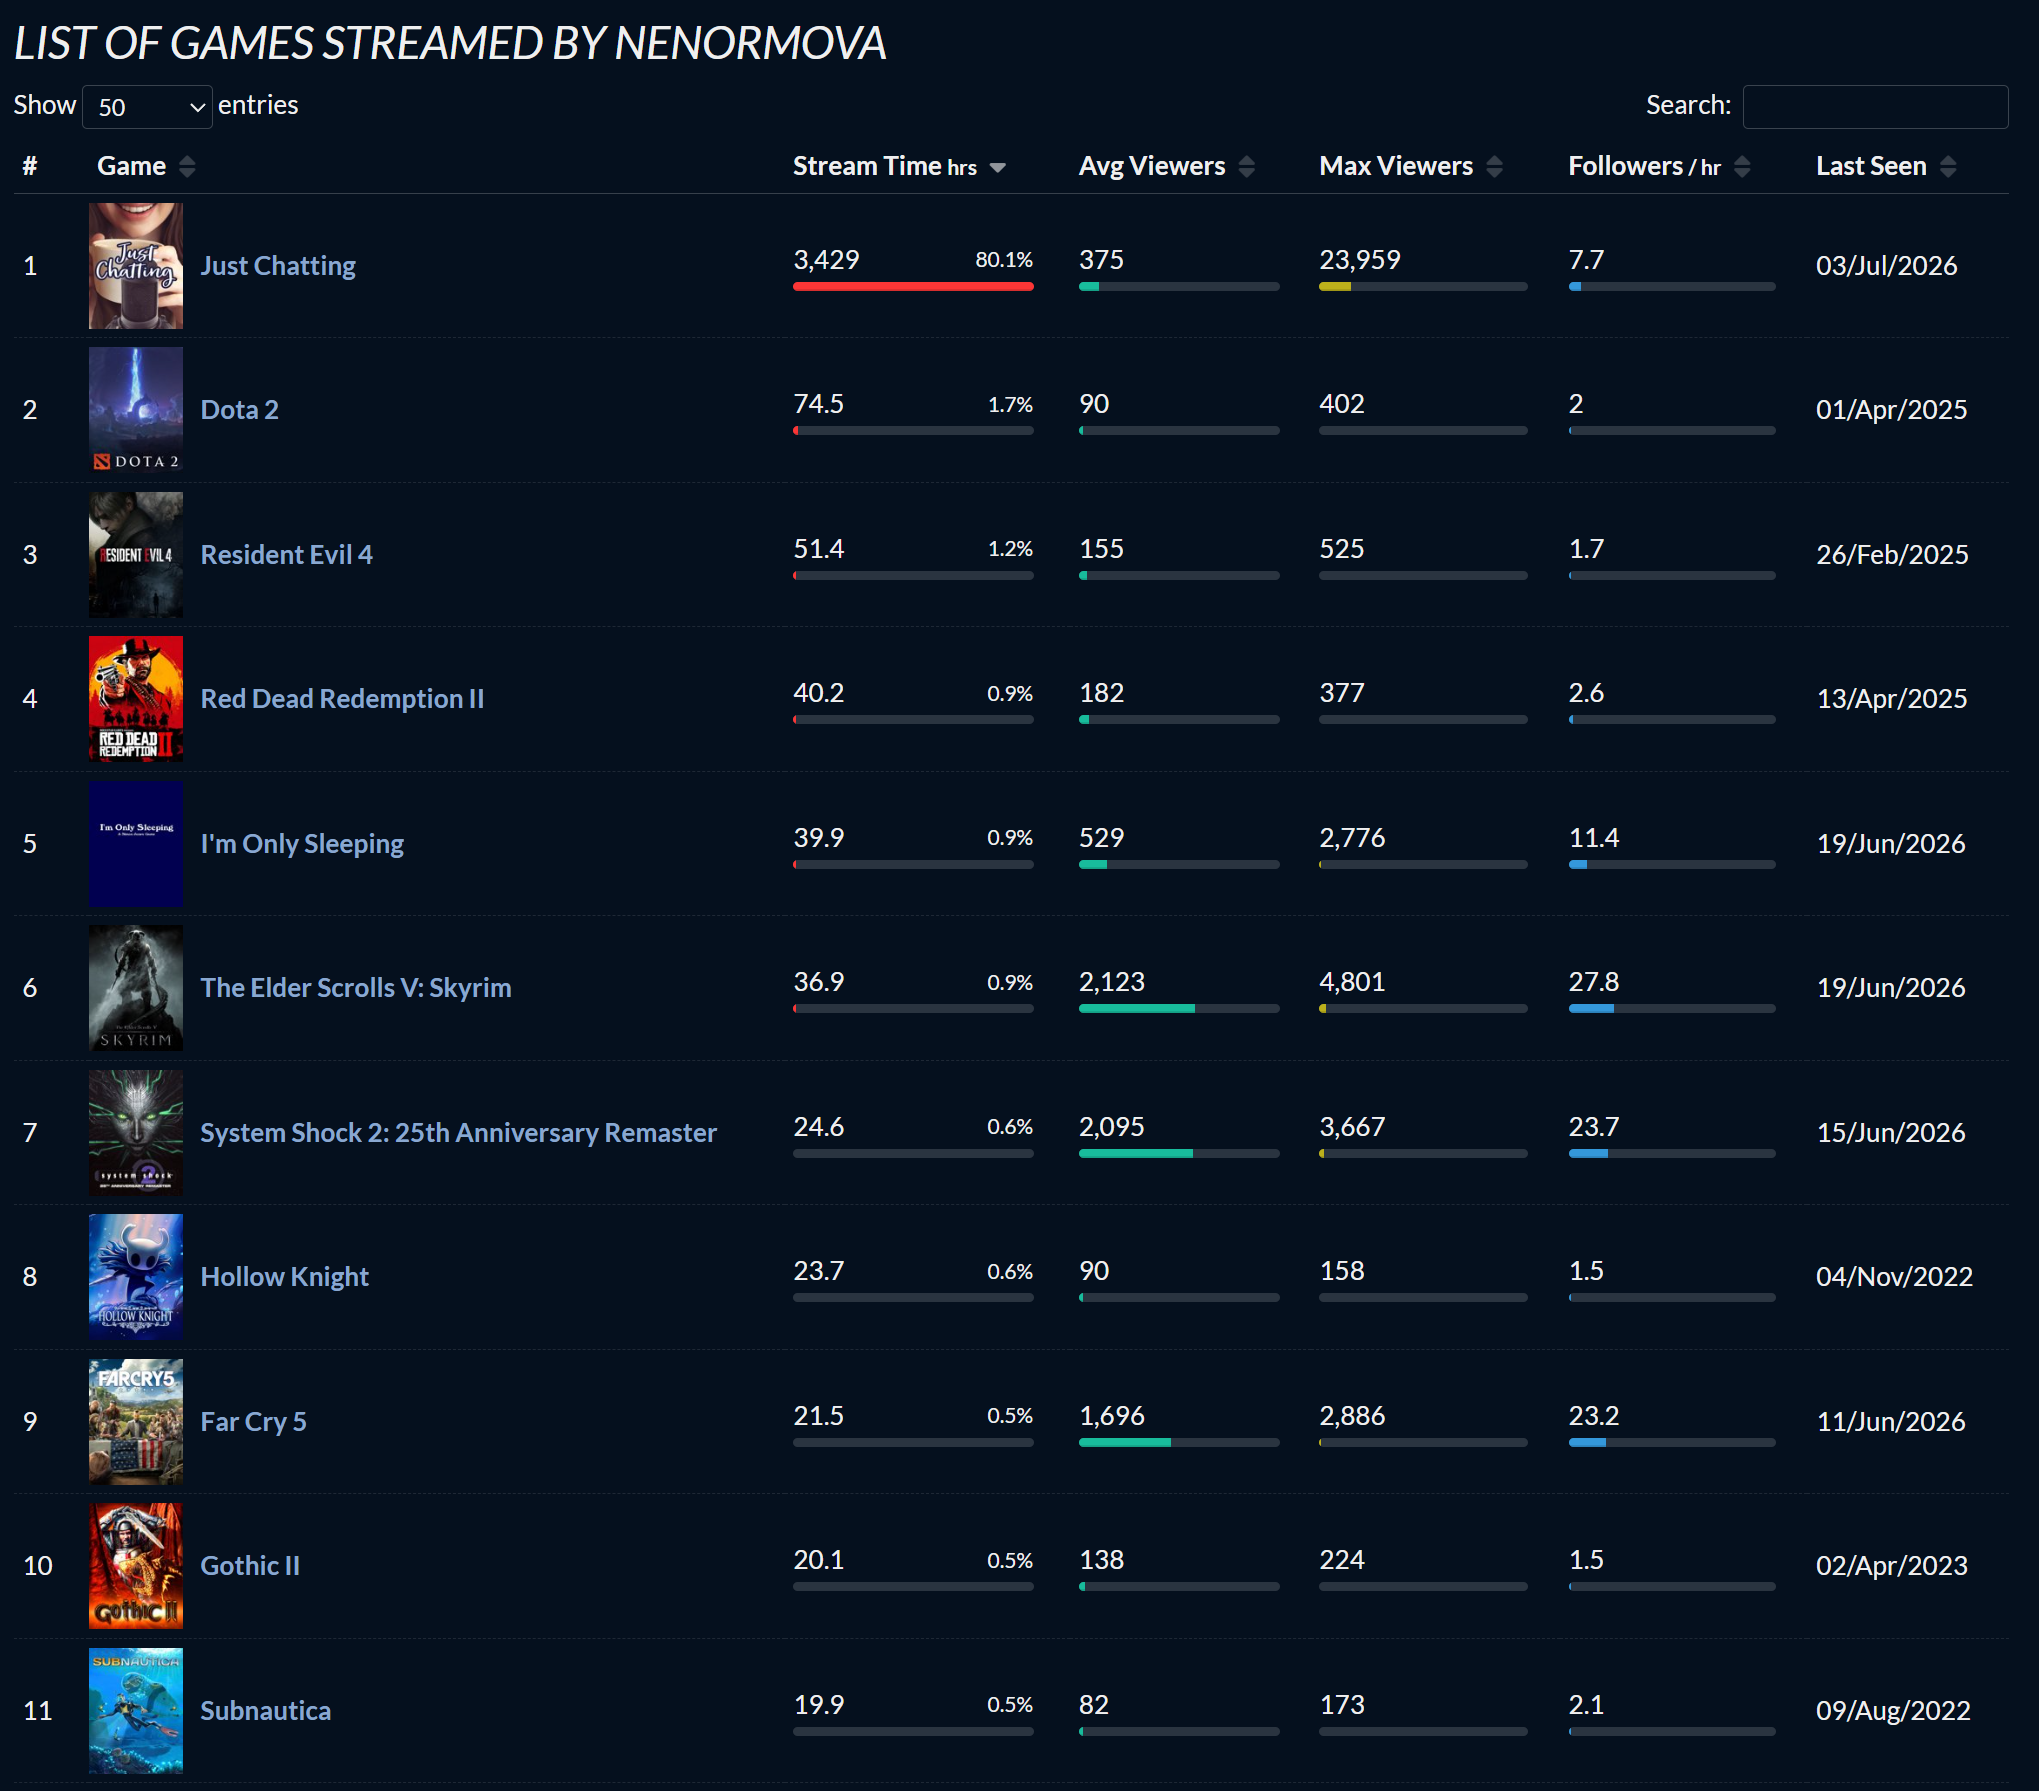The image size is (2039, 1791).
Task: Click Skyrim's green avg viewers bar
Action: (1137, 1009)
